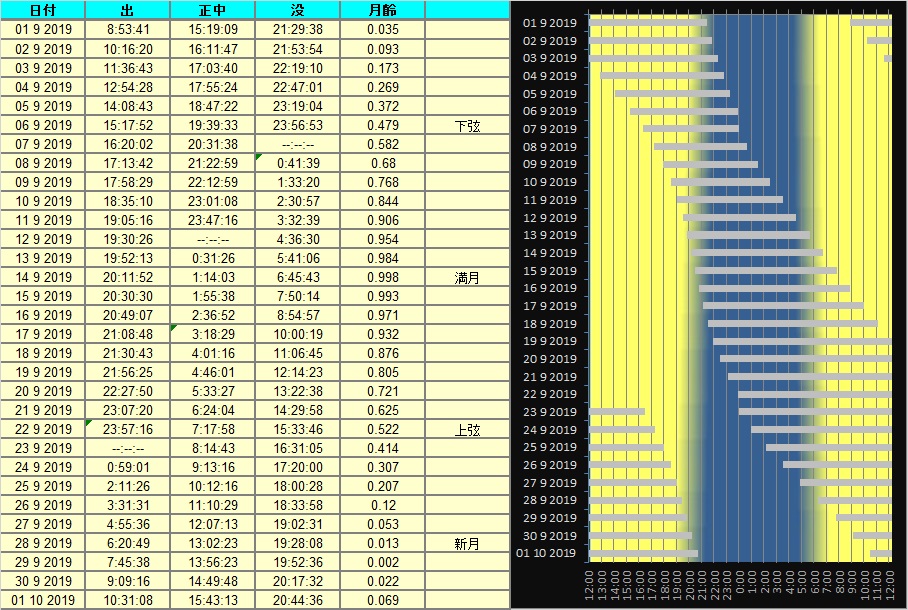Select the 満月 cell in the table
Screen dimensions: 908x610
click(467, 277)
